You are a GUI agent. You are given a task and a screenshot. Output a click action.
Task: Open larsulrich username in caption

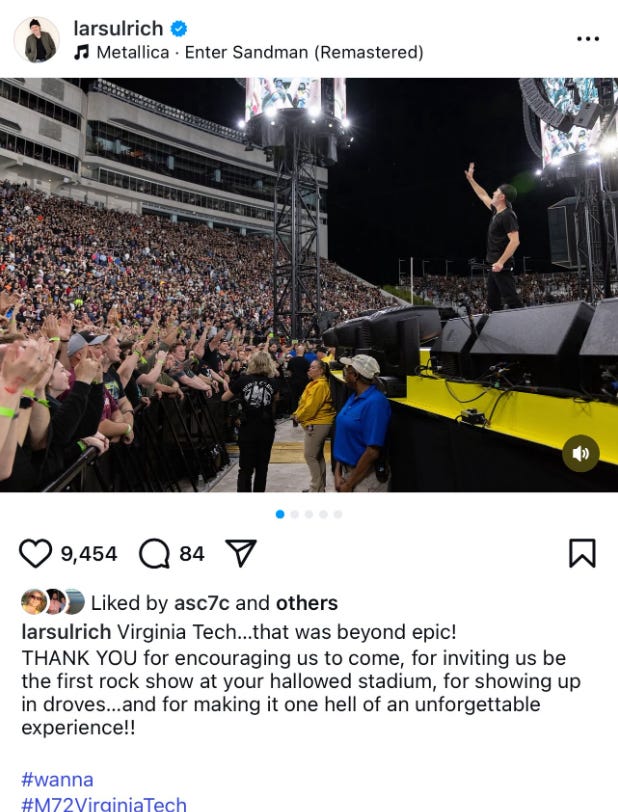click(x=66, y=632)
